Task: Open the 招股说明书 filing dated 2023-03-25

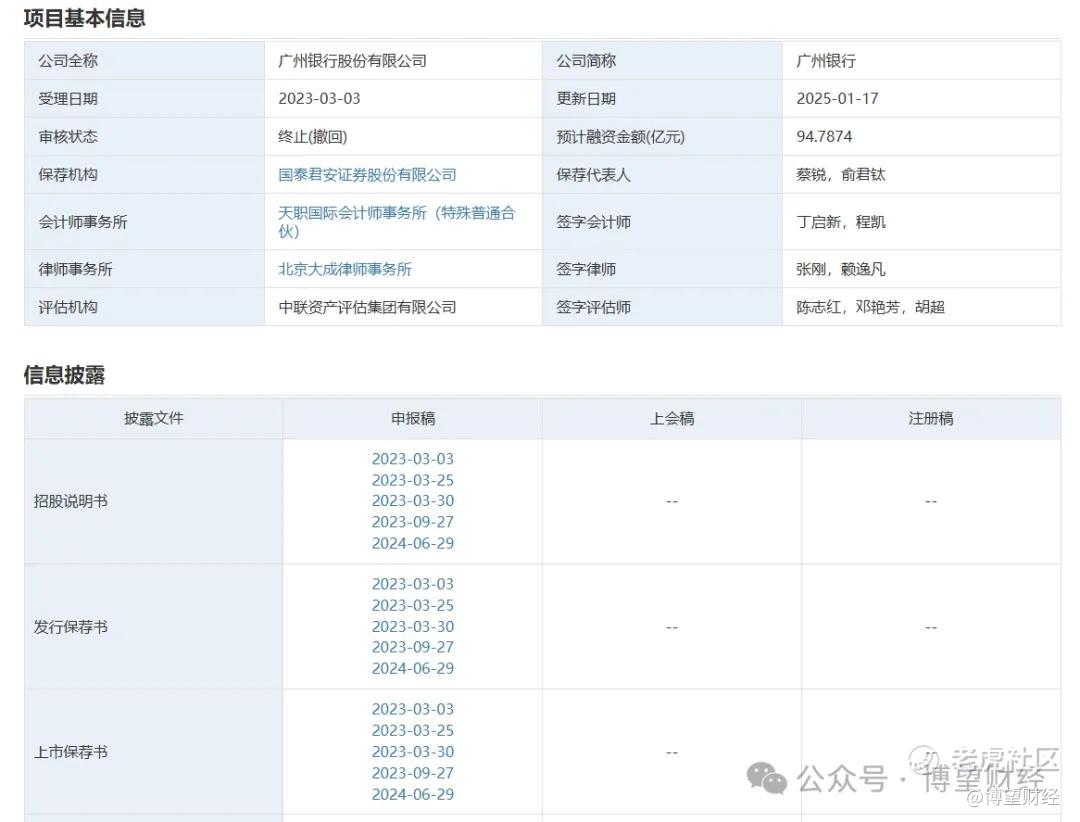Action: pyautogui.click(x=413, y=480)
